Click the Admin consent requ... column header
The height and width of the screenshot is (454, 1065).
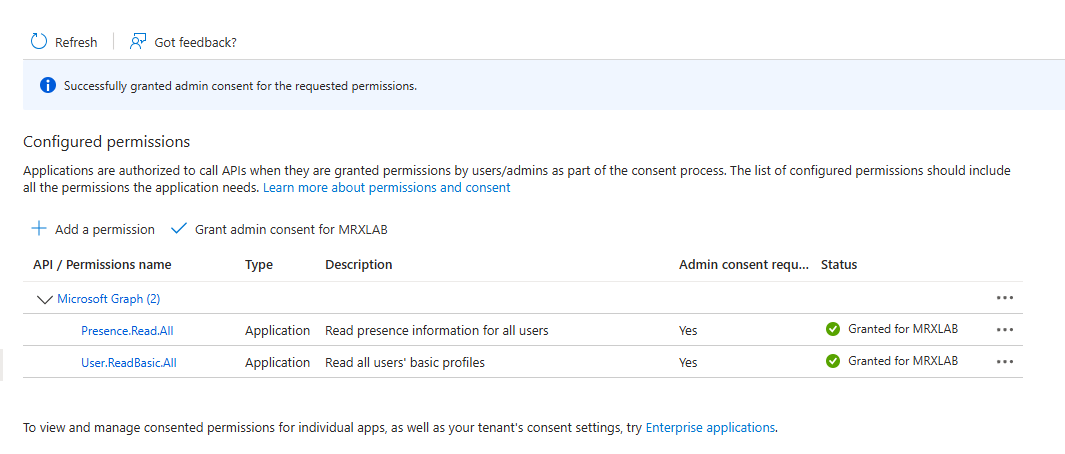744,264
